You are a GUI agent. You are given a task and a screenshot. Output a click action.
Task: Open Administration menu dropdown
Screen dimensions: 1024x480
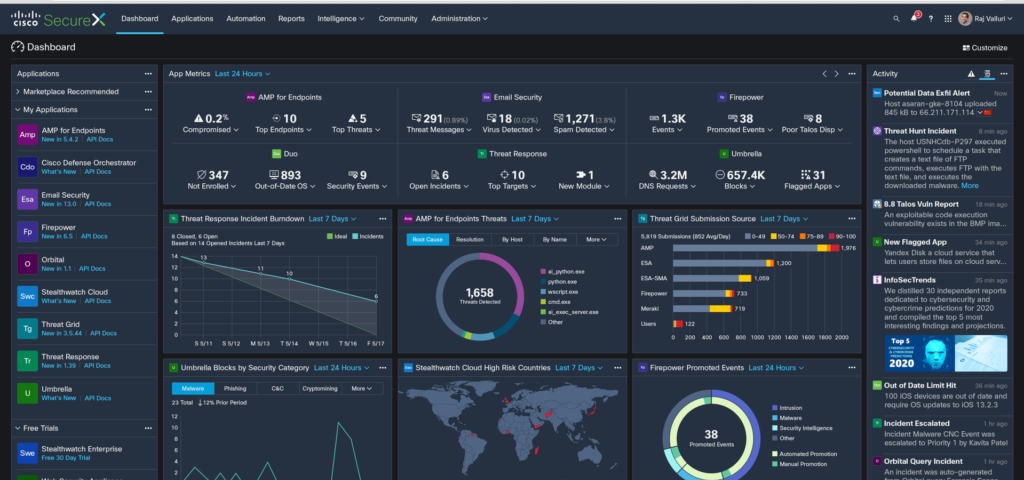pos(459,19)
